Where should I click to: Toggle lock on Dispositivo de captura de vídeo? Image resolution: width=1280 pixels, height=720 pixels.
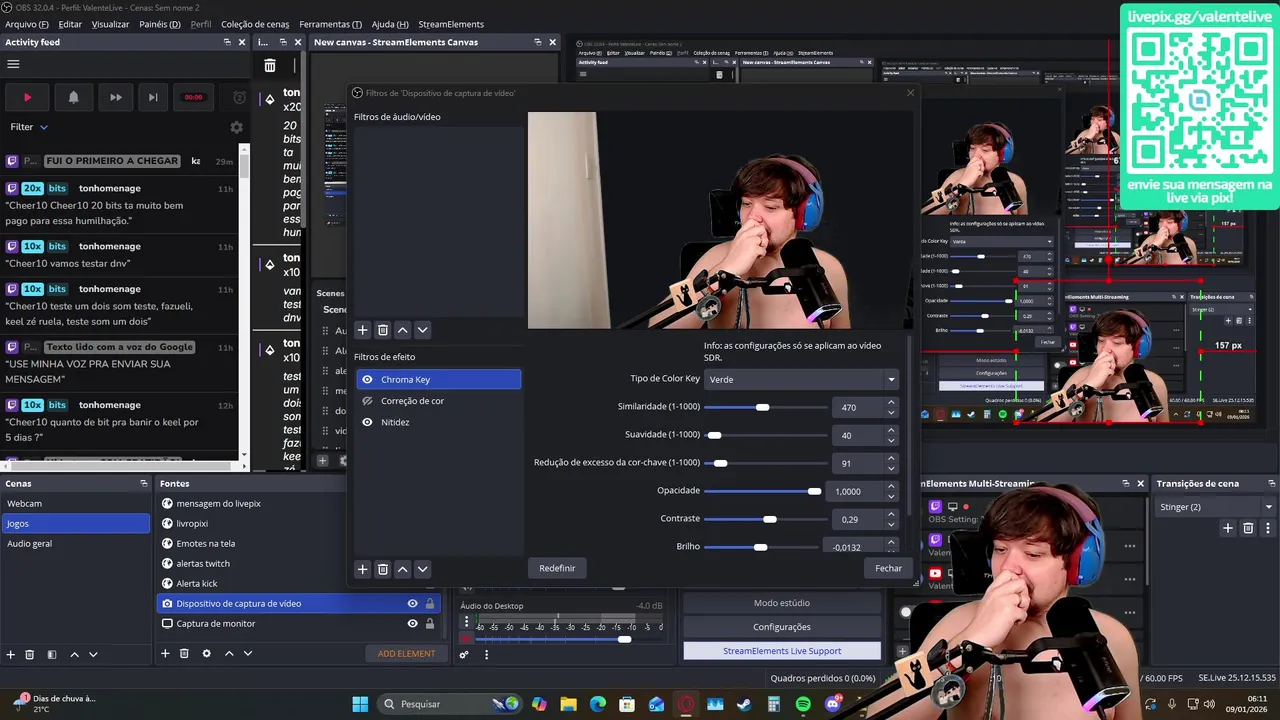(430, 604)
